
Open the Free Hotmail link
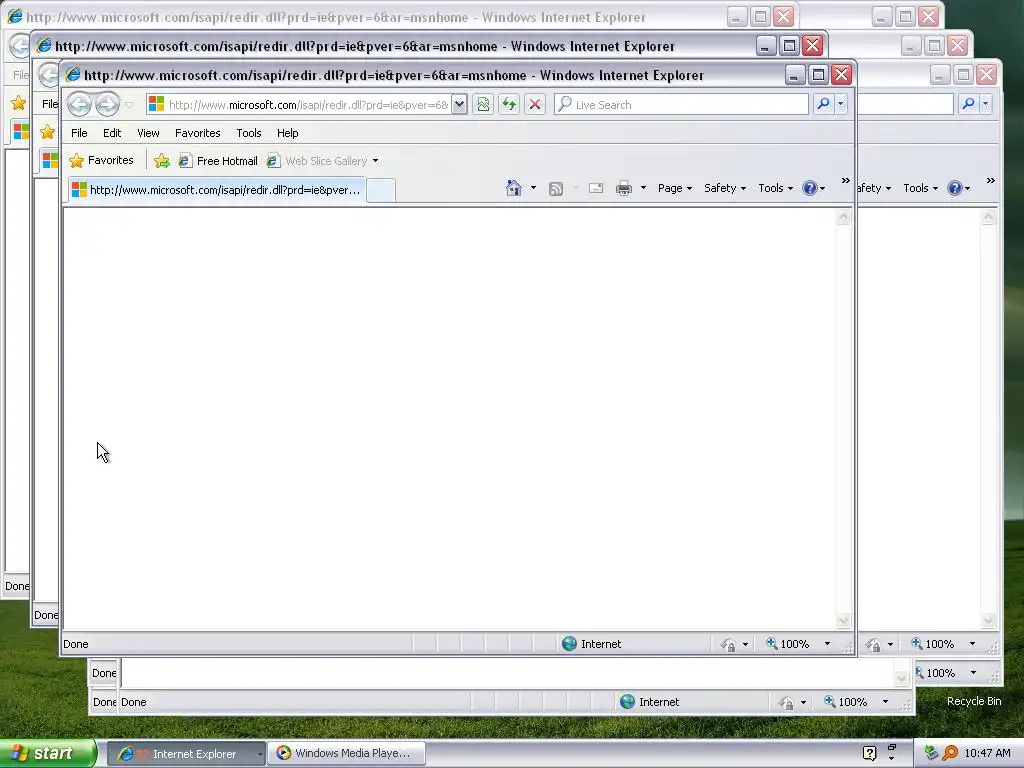click(x=219, y=161)
